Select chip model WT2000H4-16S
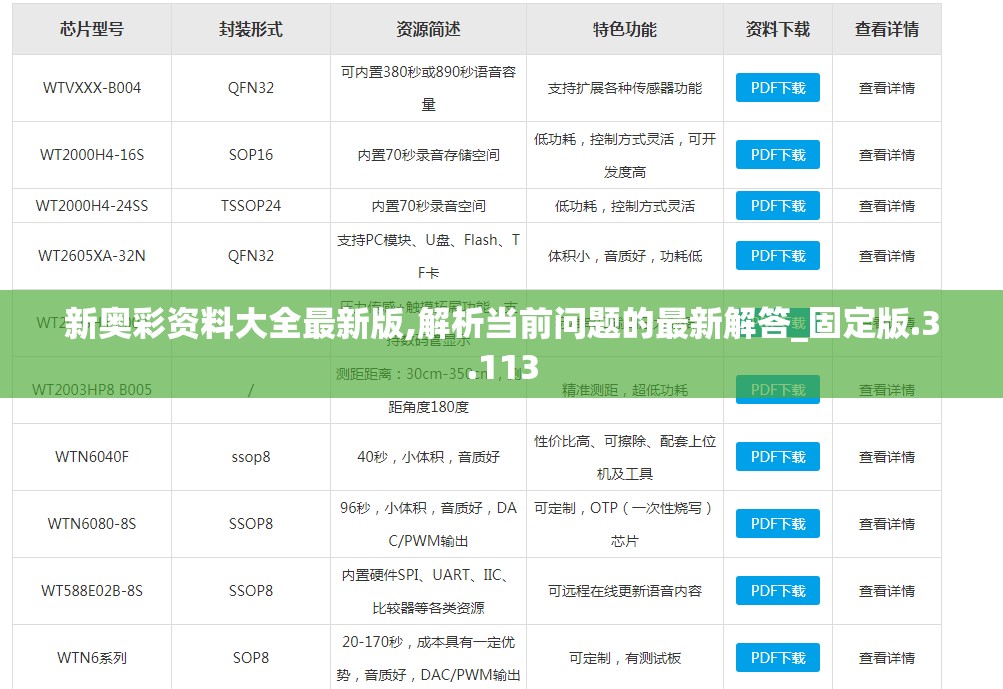 (91, 155)
